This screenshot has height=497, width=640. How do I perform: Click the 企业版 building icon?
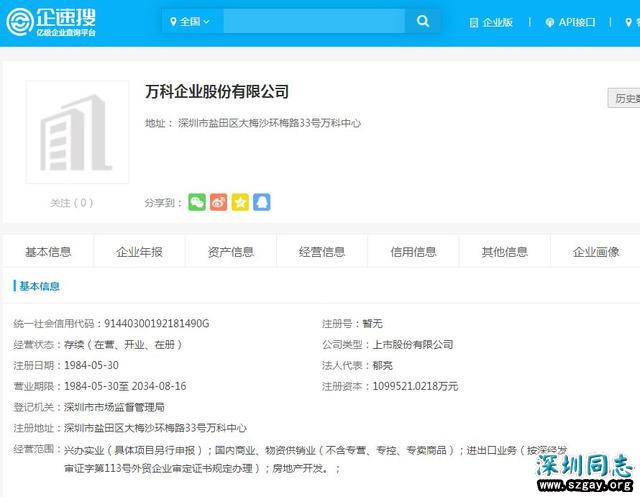473,22
